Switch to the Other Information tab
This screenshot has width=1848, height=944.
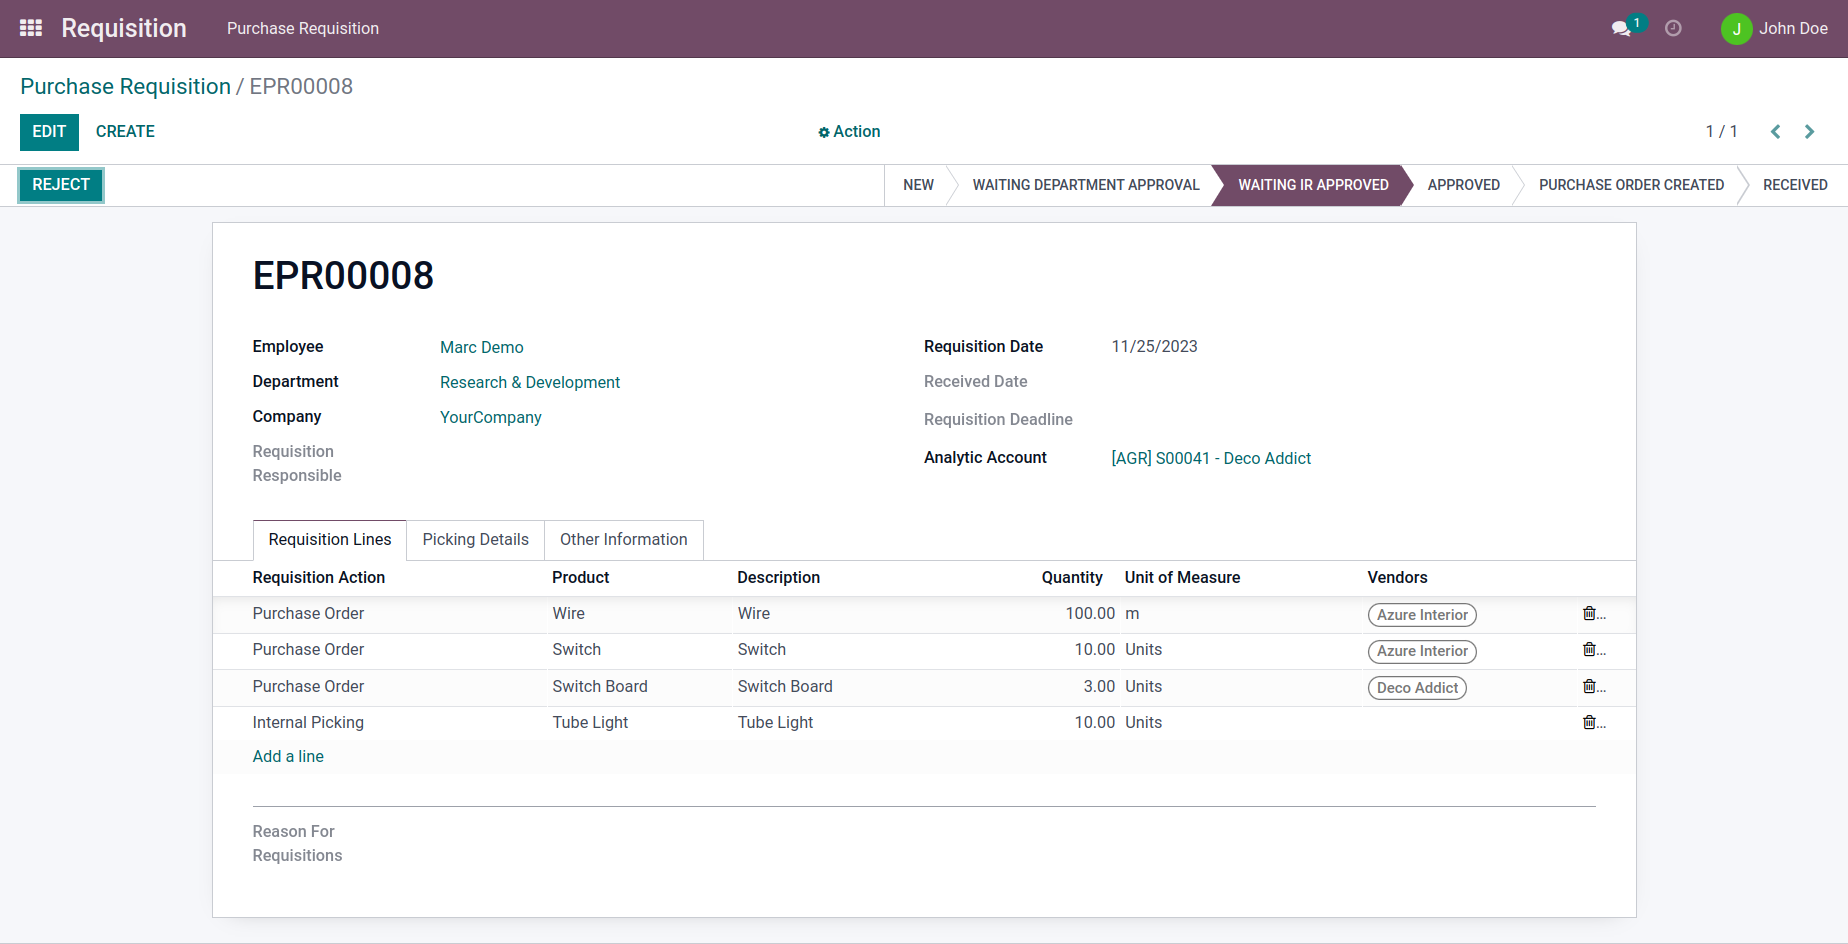(623, 540)
